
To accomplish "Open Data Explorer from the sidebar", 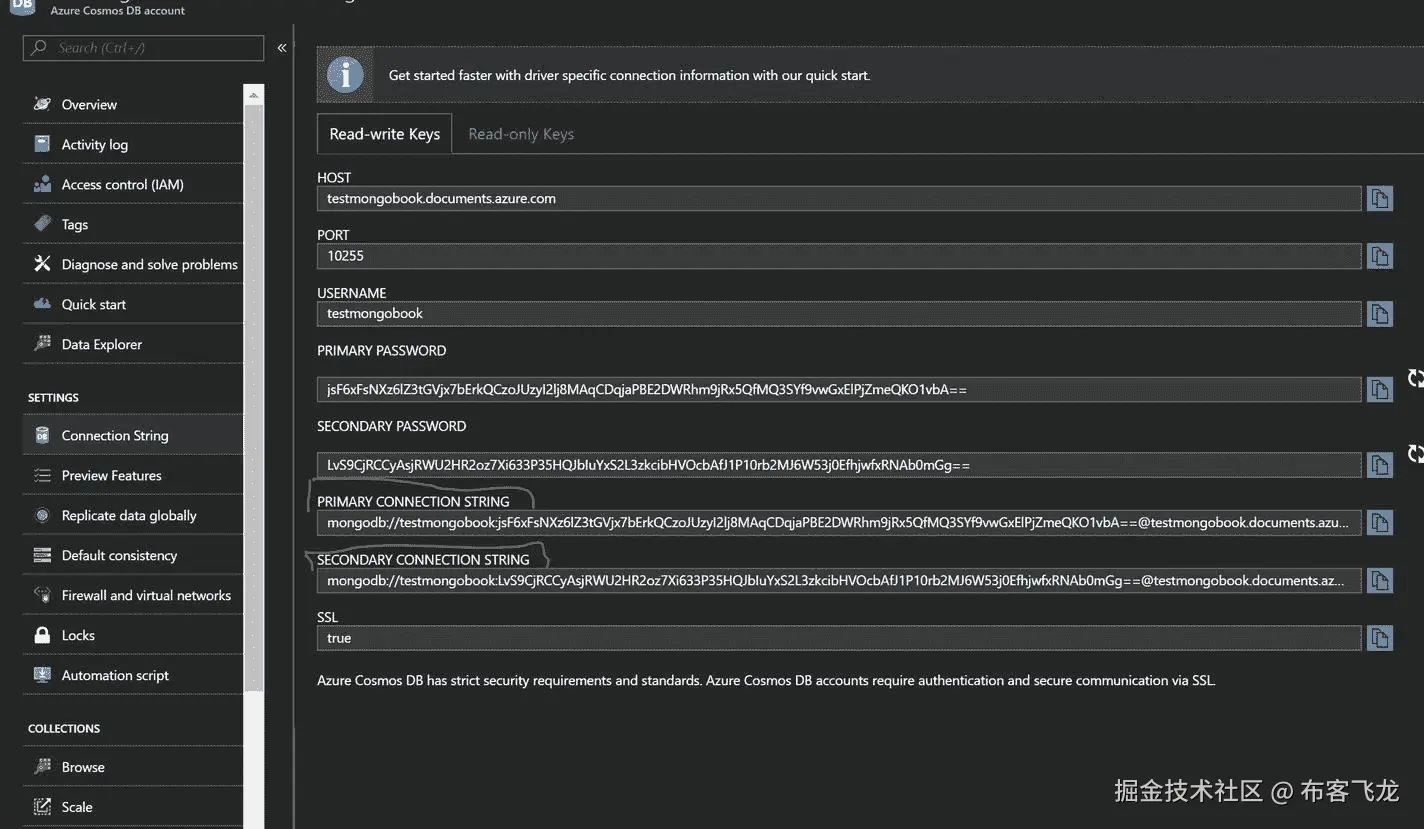I will tap(101, 343).
